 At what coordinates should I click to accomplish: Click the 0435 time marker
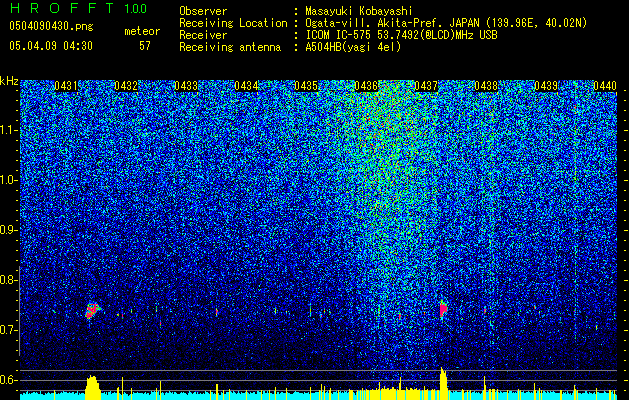[306, 86]
